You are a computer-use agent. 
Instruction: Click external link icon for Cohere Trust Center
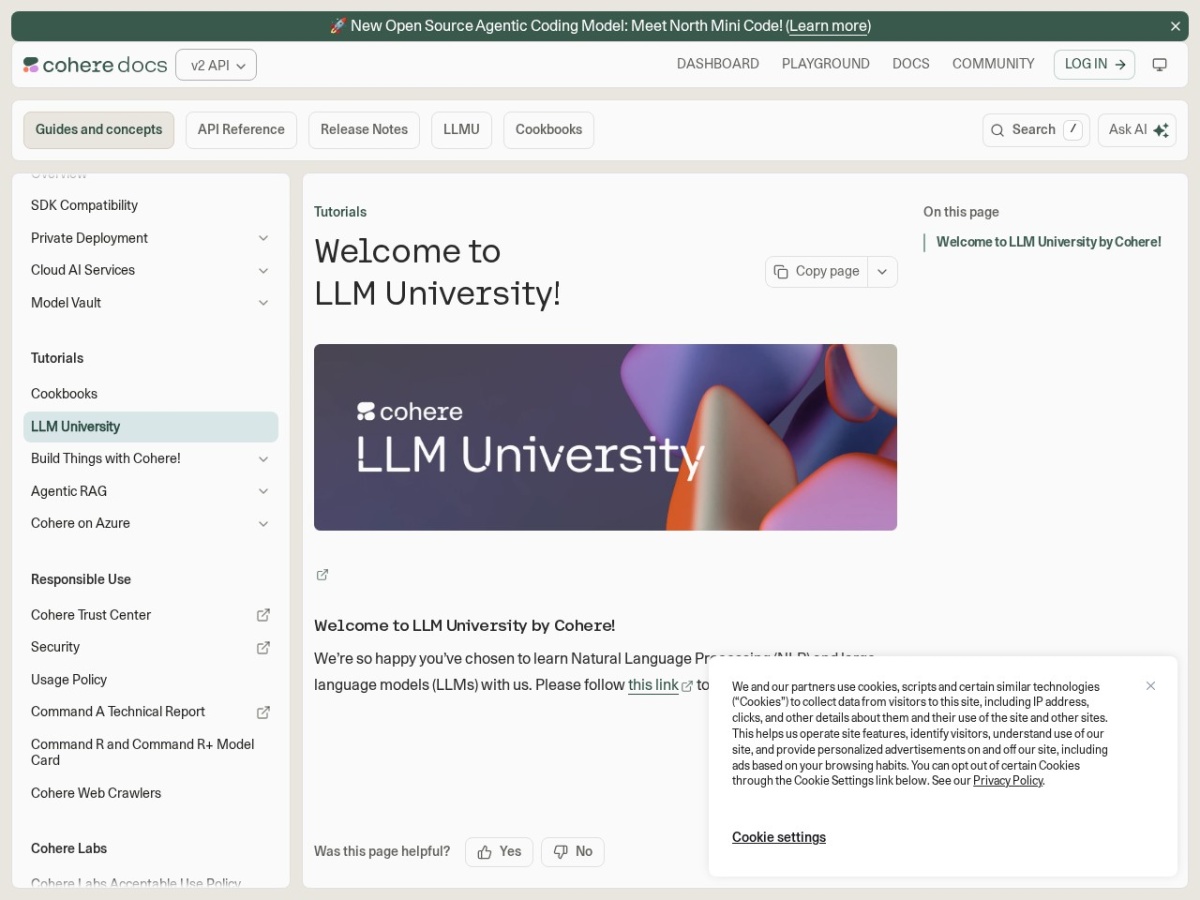click(x=263, y=615)
